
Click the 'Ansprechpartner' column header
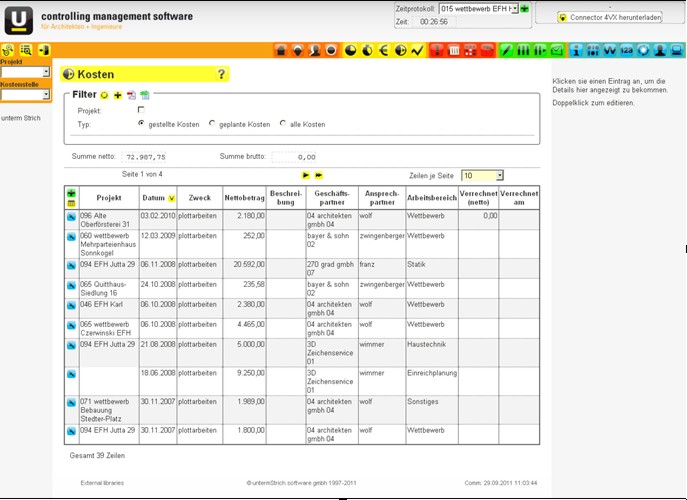click(382, 198)
